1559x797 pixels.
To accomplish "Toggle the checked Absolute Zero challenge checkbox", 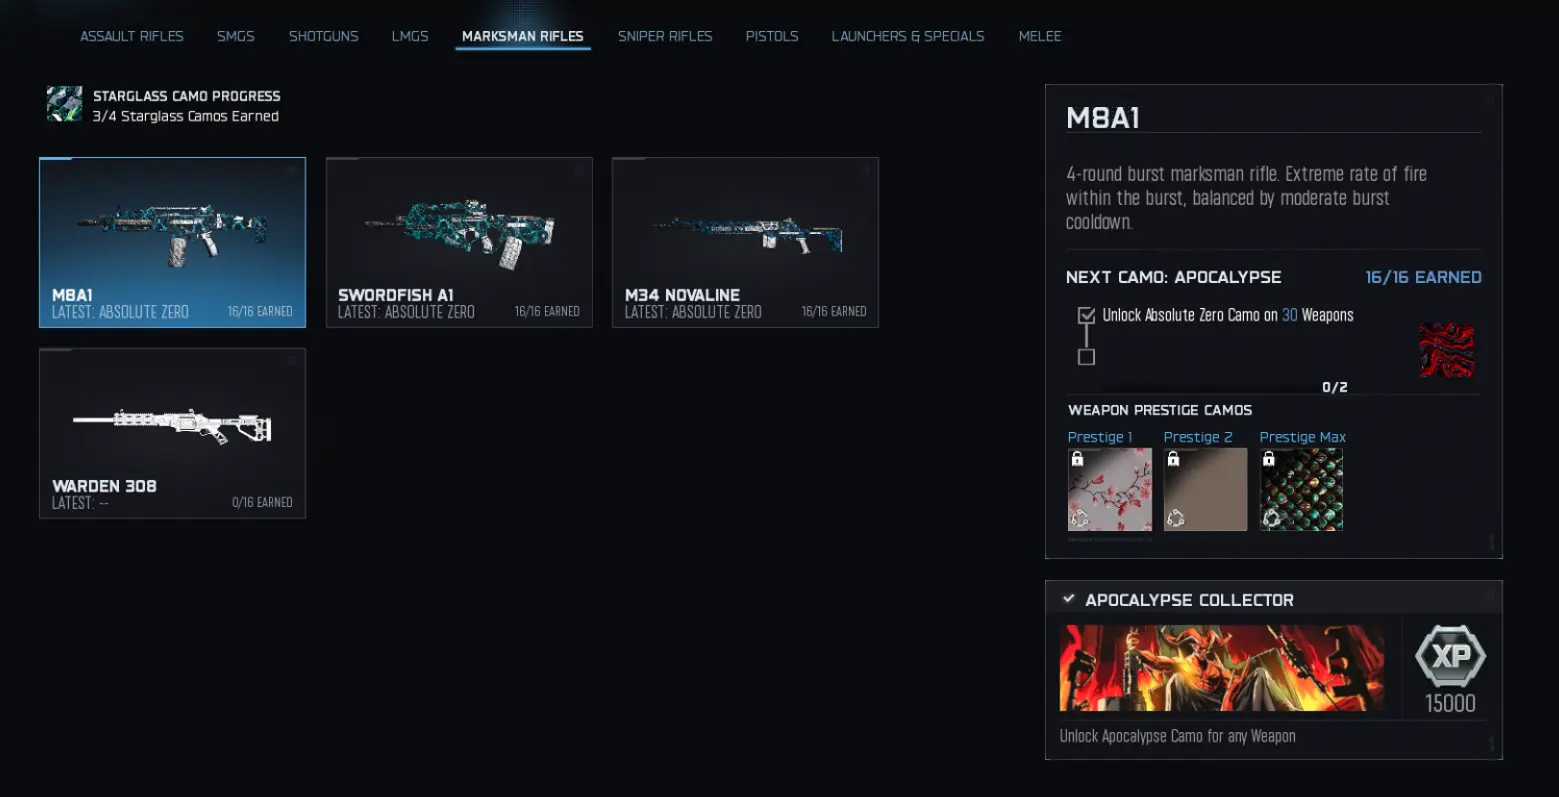I will (x=1087, y=316).
